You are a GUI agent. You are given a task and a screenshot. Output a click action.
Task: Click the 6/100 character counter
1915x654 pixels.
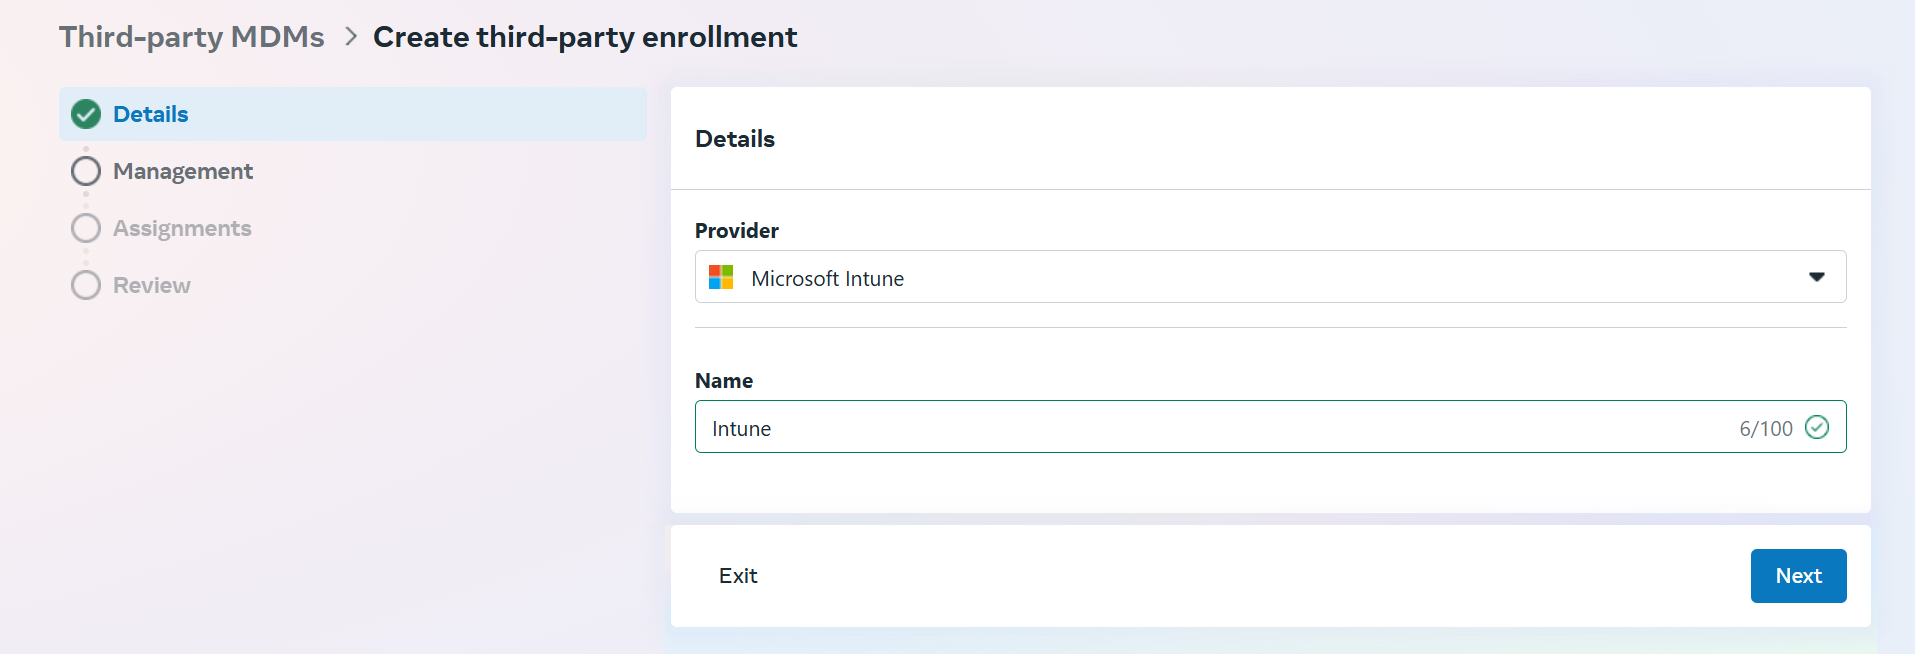tap(1765, 427)
